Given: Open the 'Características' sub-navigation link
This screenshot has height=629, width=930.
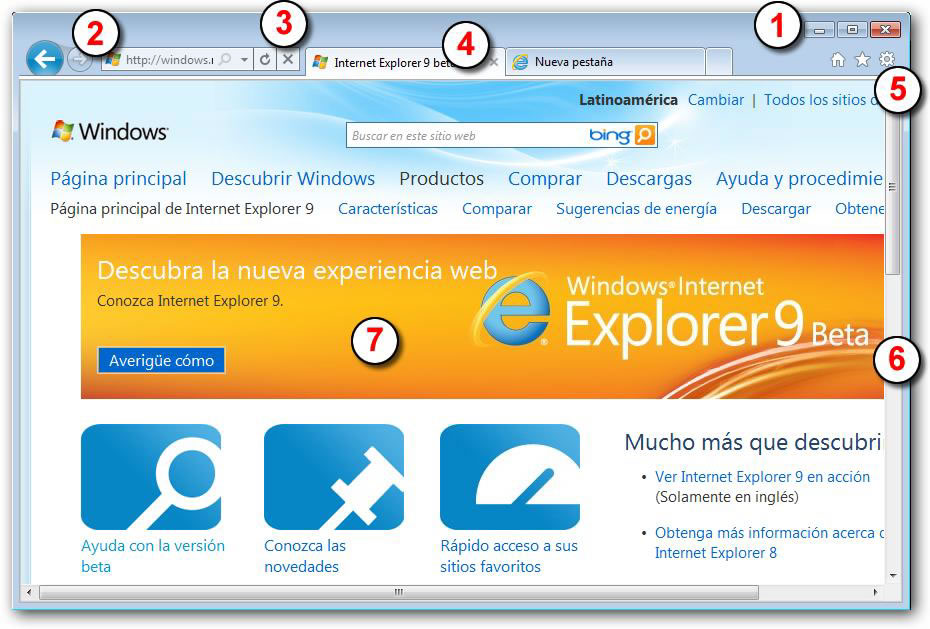Looking at the screenshot, I should pos(388,209).
